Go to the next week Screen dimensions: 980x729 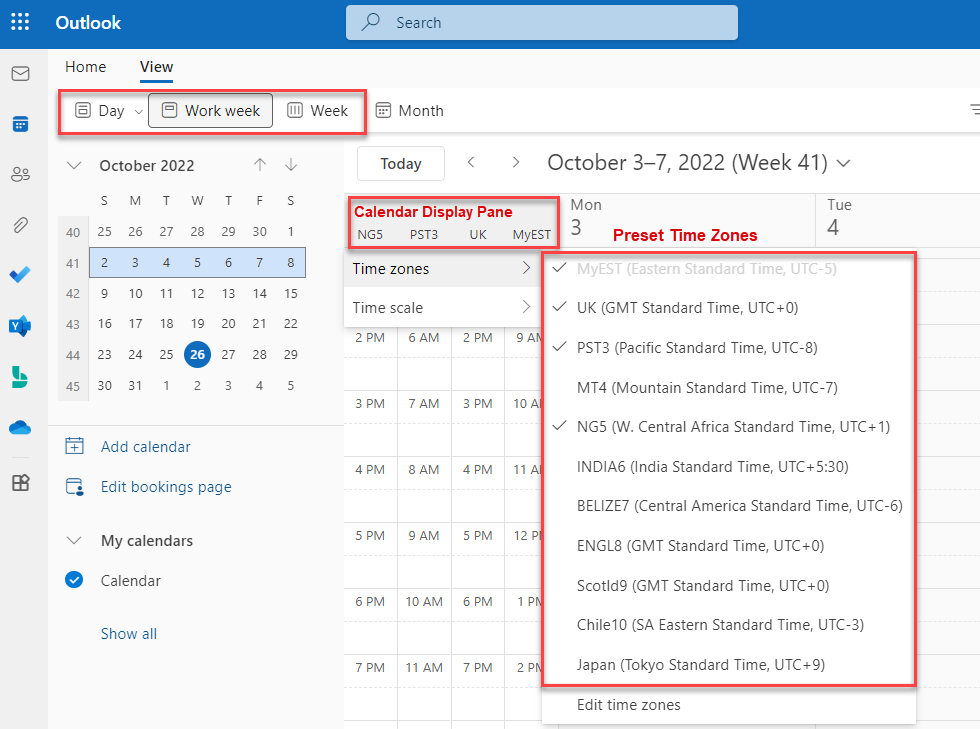point(516,163)
